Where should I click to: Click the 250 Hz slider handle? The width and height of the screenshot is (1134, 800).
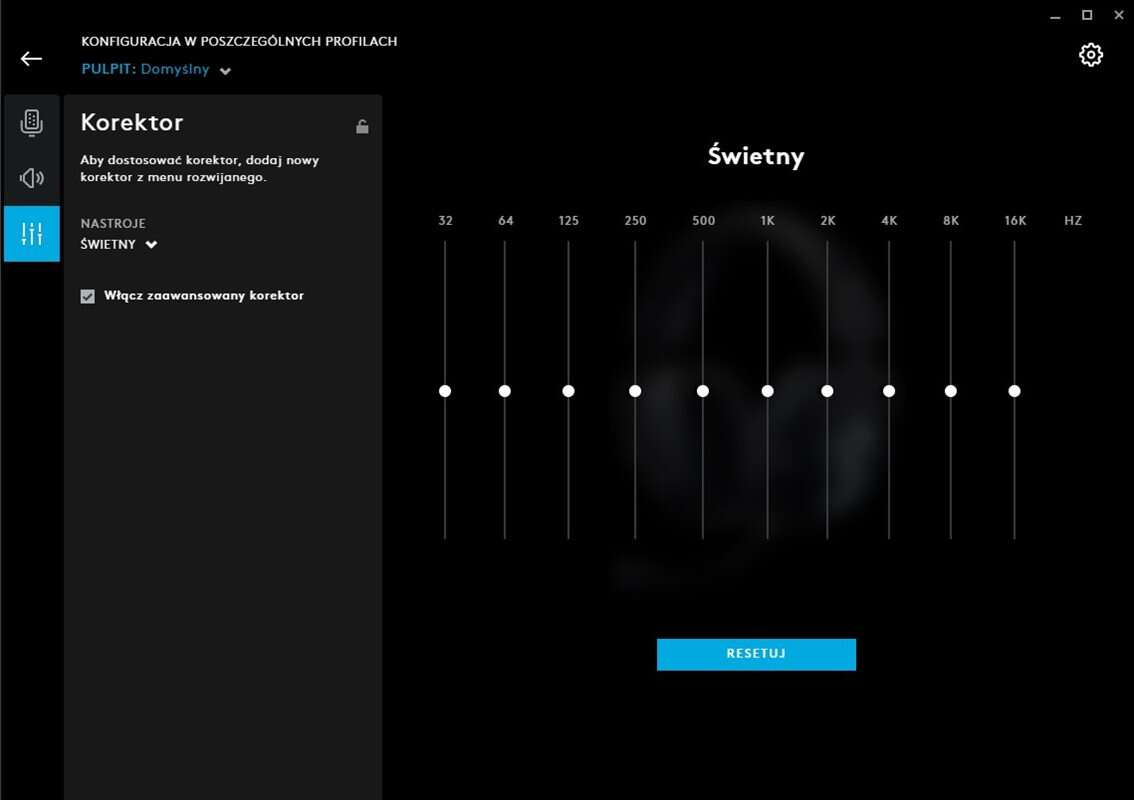[635, 391]
